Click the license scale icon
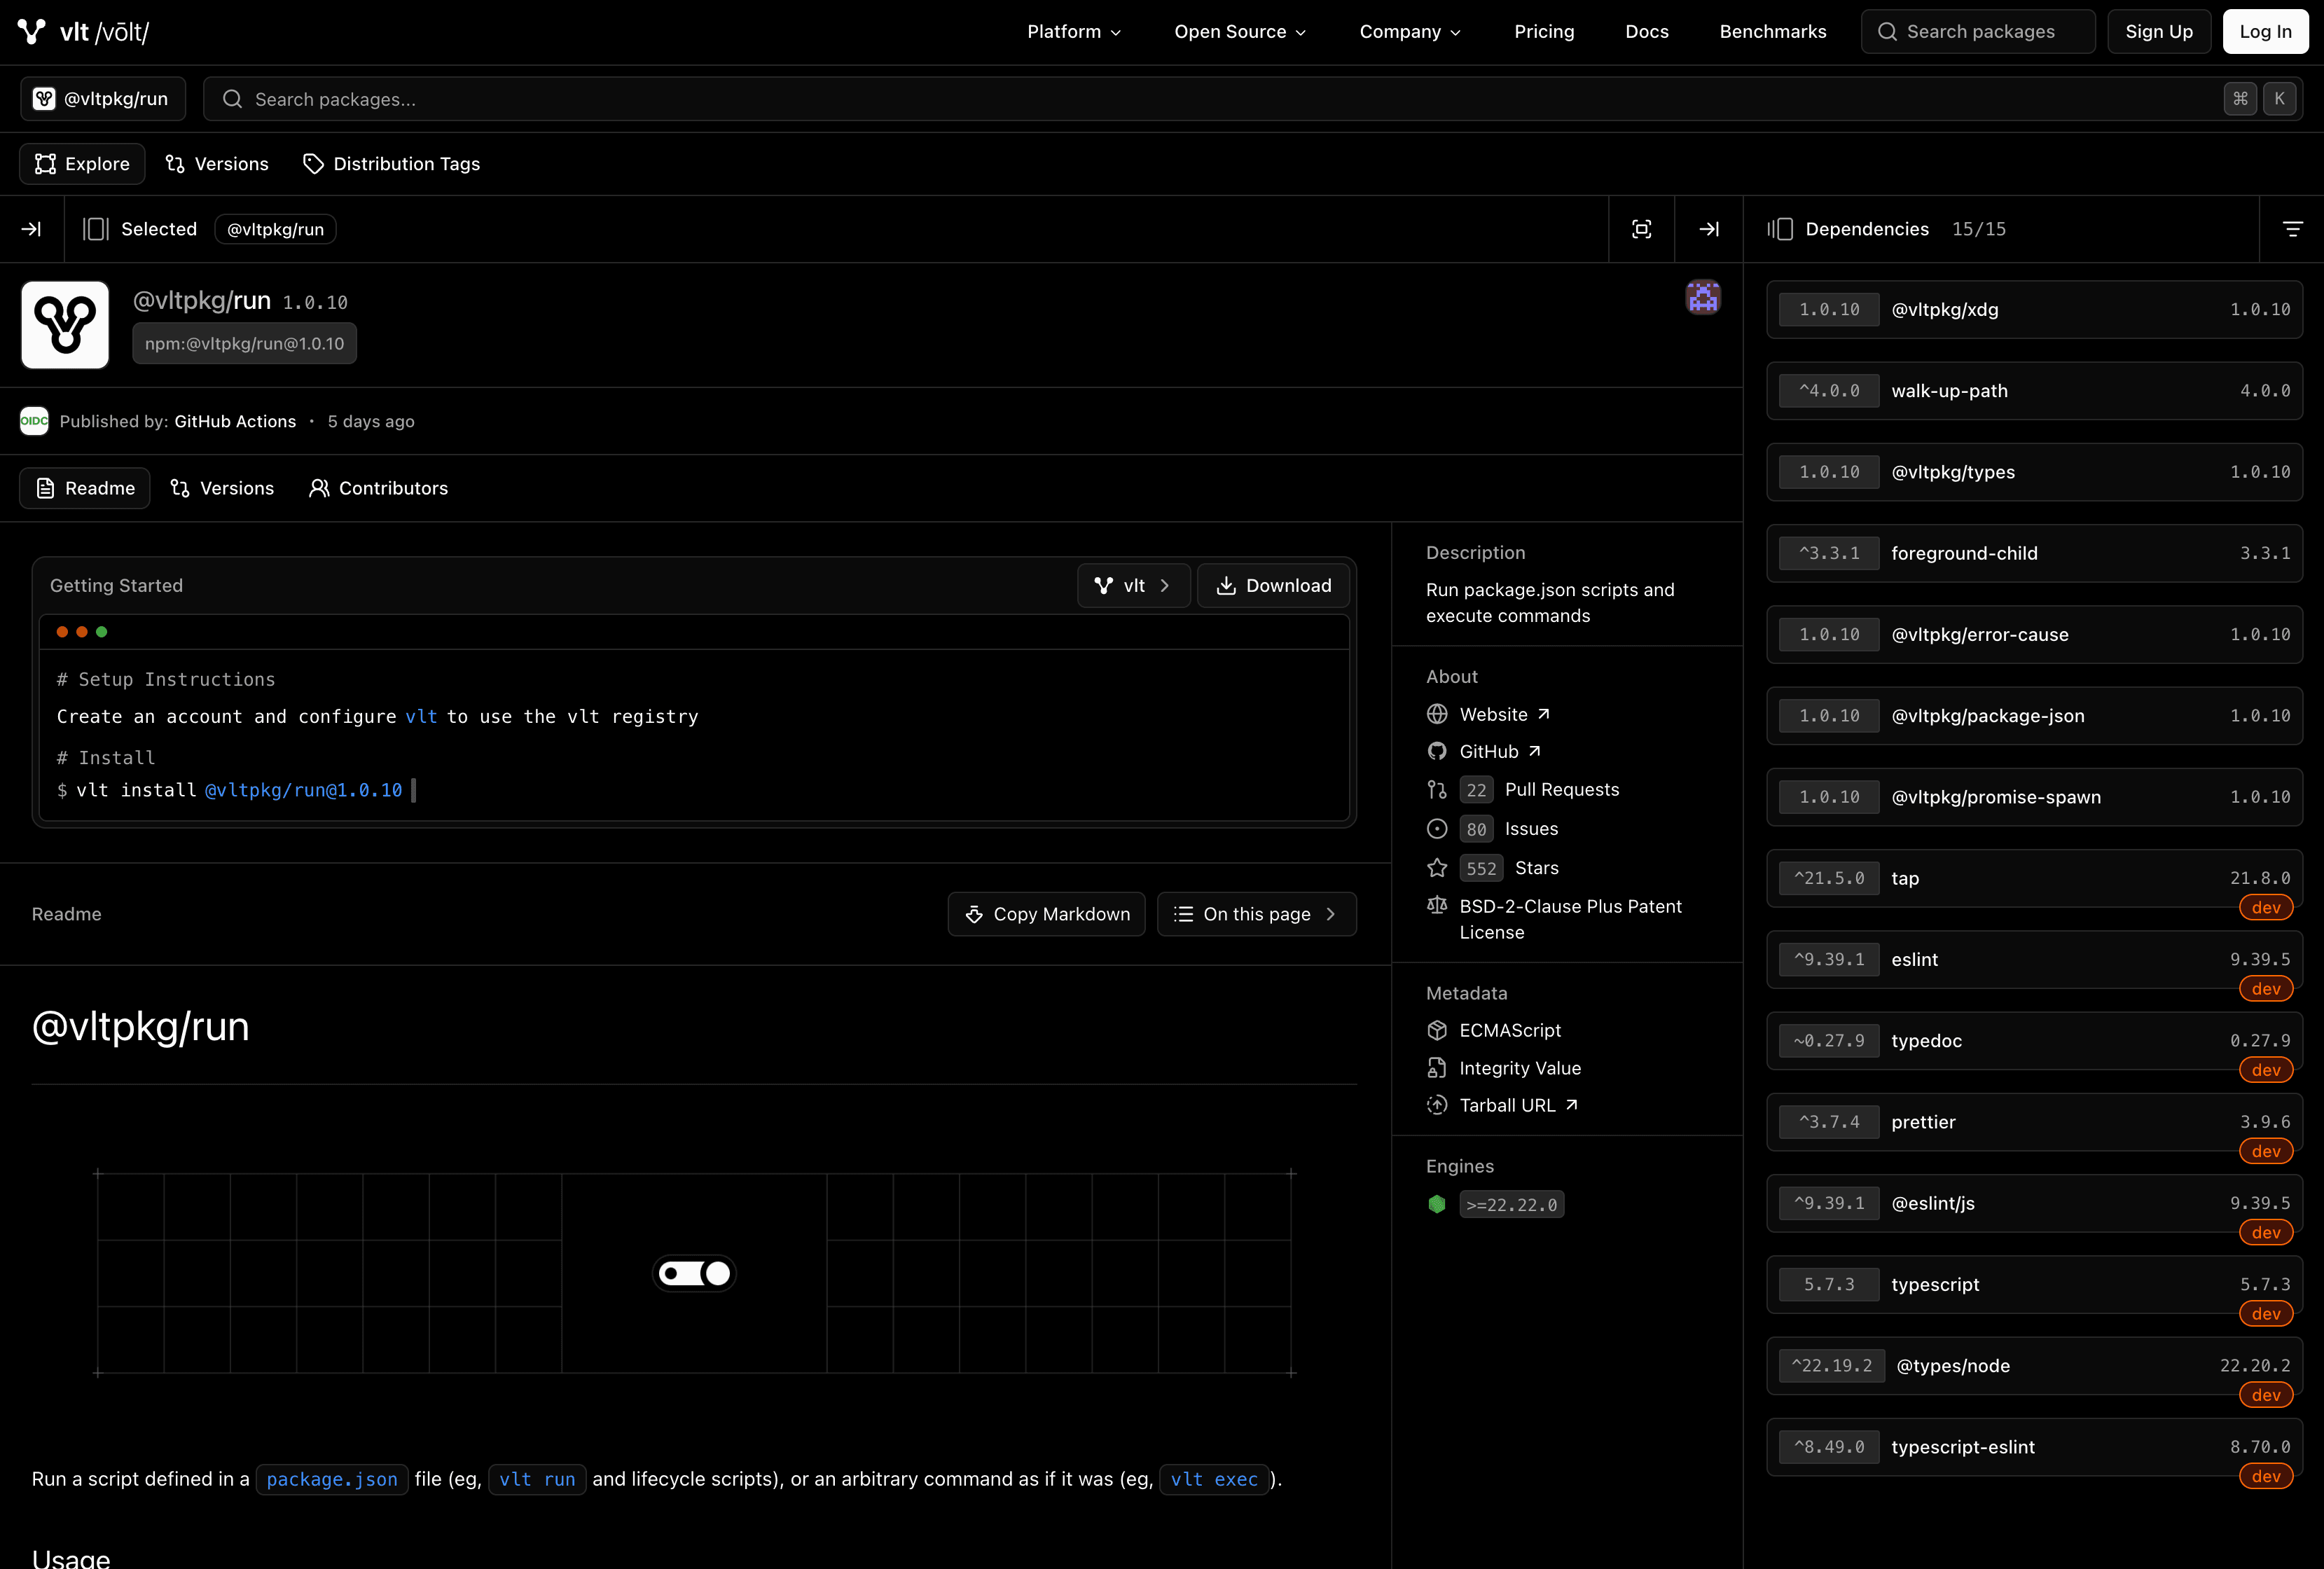 [1437, 905]
